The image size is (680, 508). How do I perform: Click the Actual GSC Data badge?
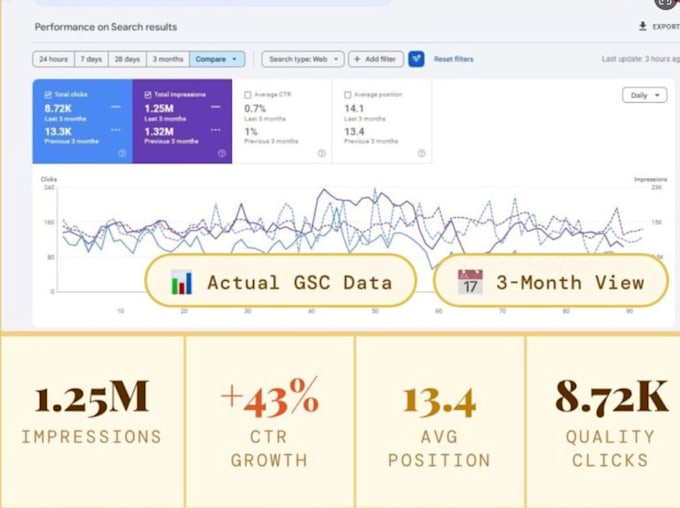tap(281, 281)
